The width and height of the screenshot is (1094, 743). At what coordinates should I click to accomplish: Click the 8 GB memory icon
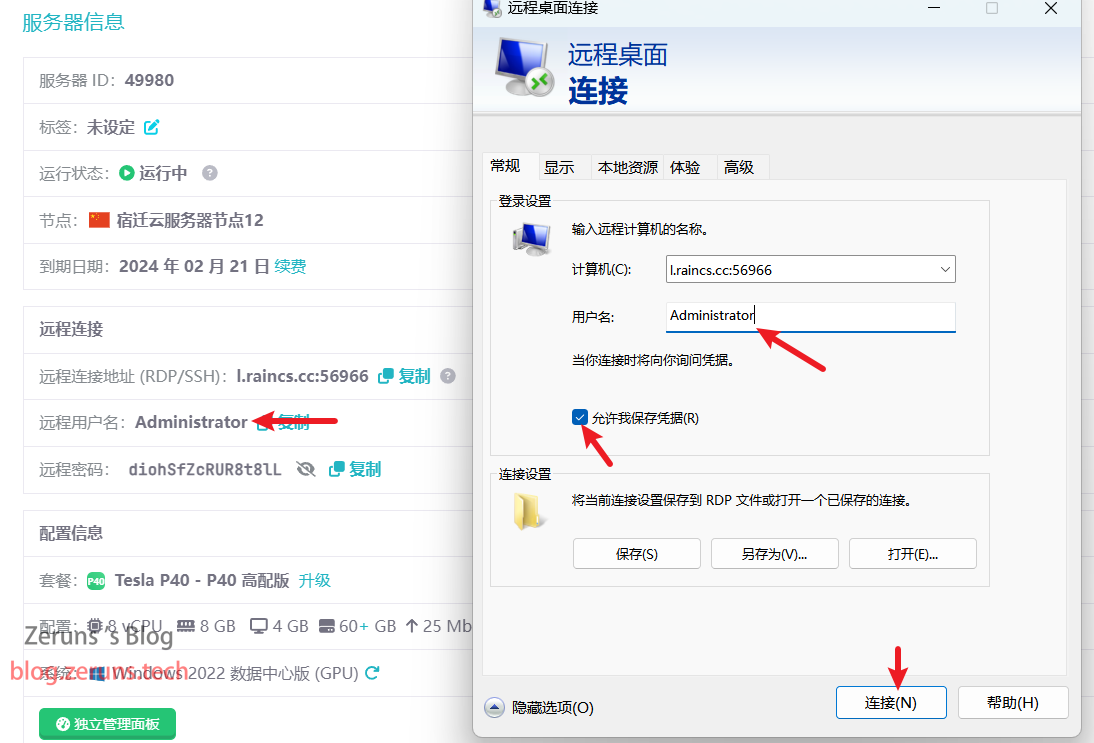click(x=186, y=626)
